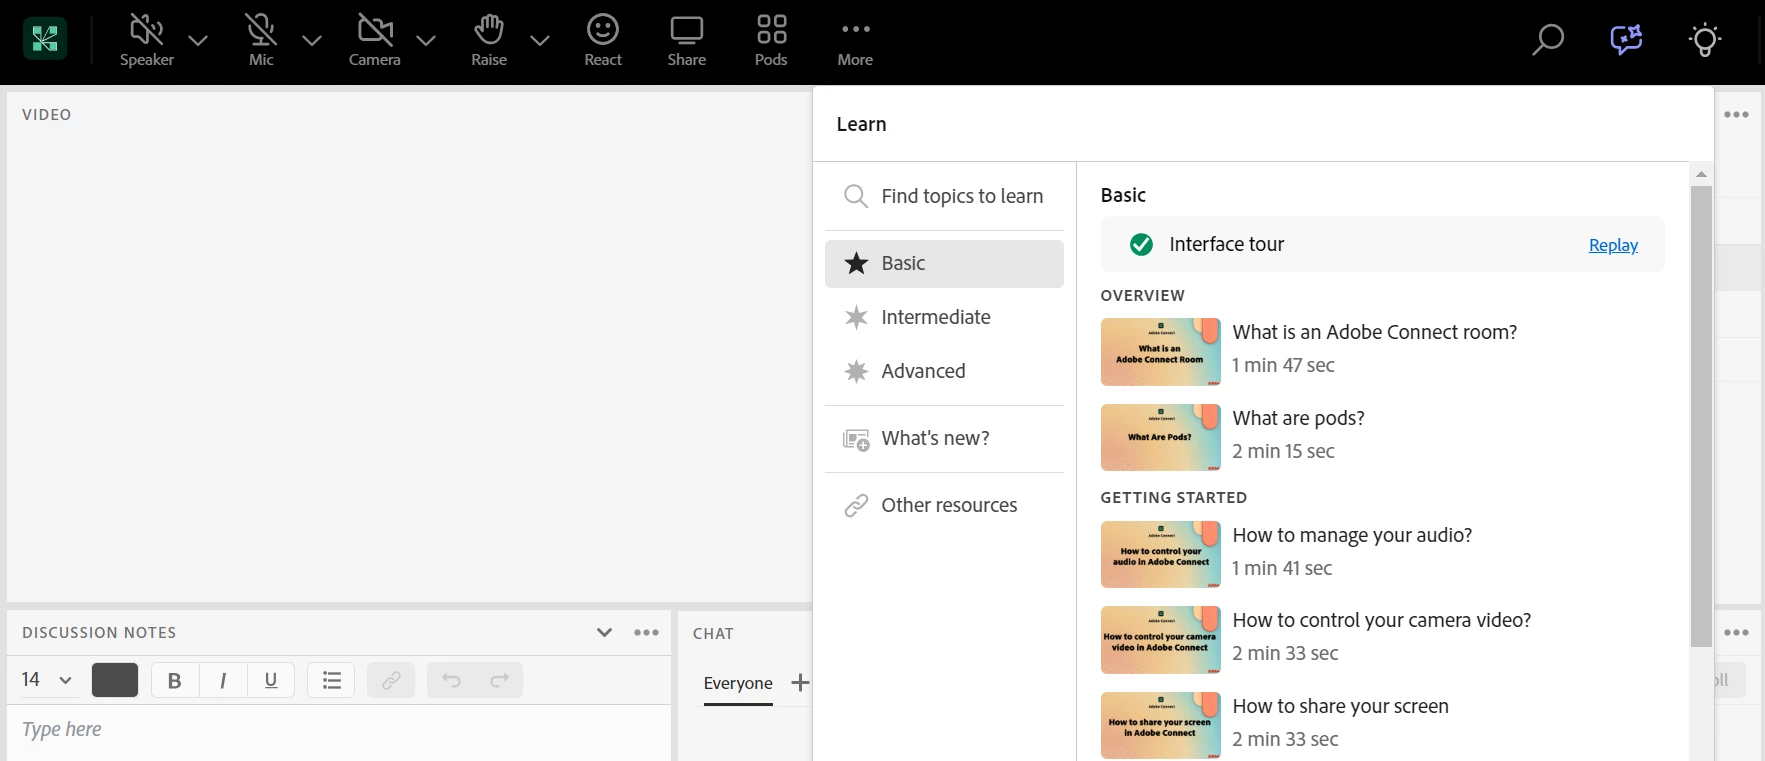Select the Intermediate category

tap(944, 317)
